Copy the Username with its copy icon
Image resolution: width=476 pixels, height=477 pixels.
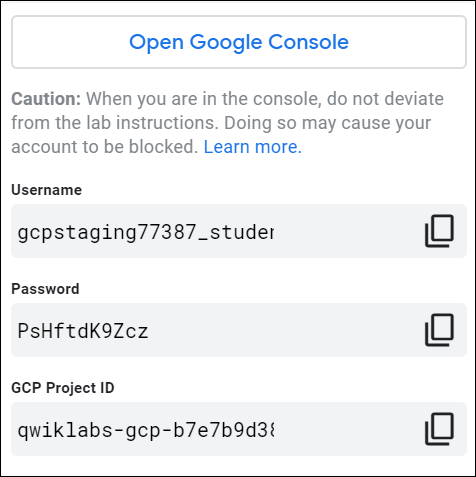click(x=439, y=231)
